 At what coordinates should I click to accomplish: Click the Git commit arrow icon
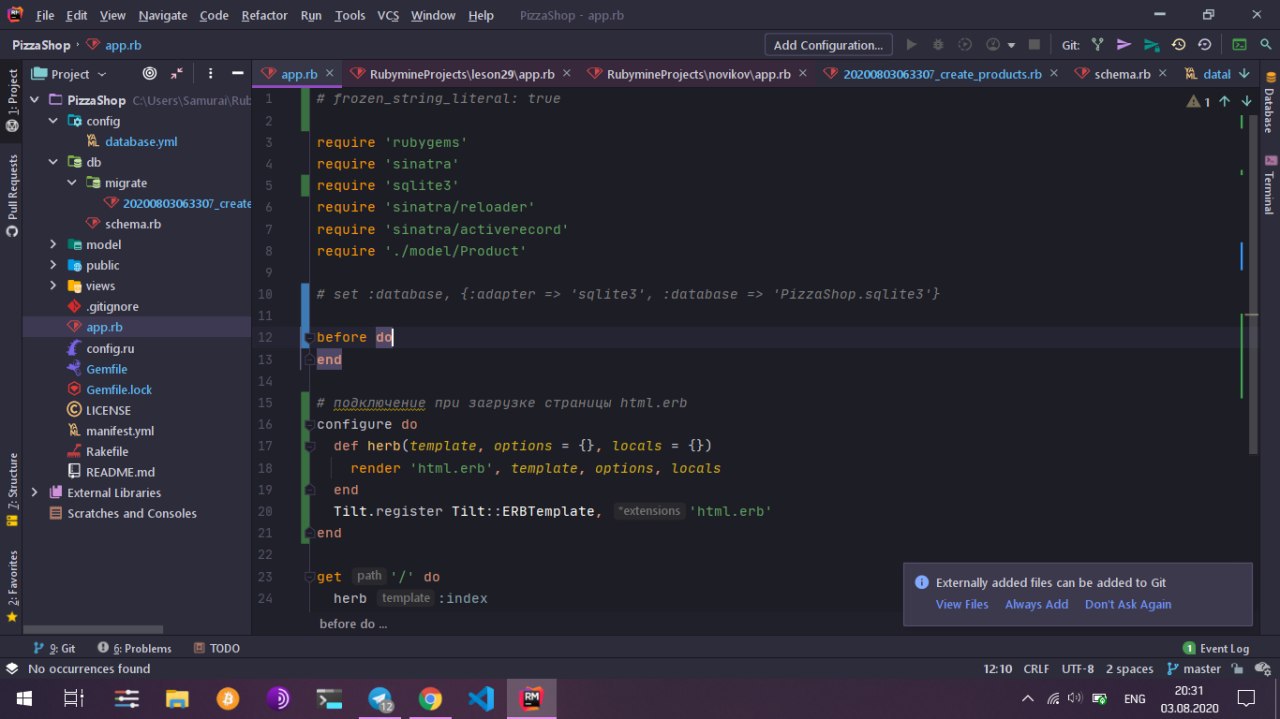pos(1124,45)
